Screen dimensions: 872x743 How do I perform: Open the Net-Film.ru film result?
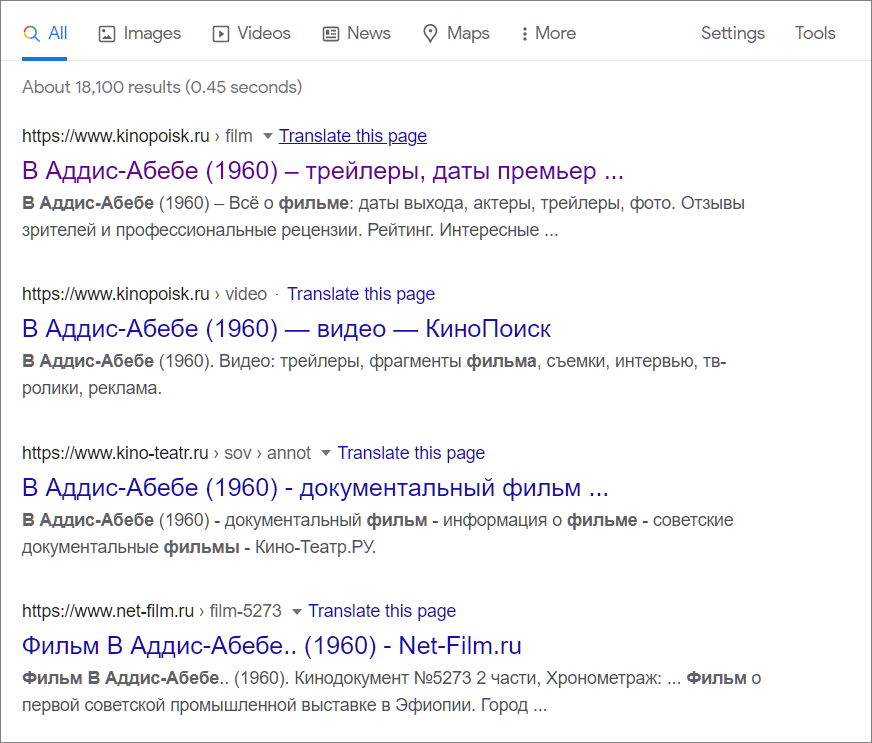[272, 646]
